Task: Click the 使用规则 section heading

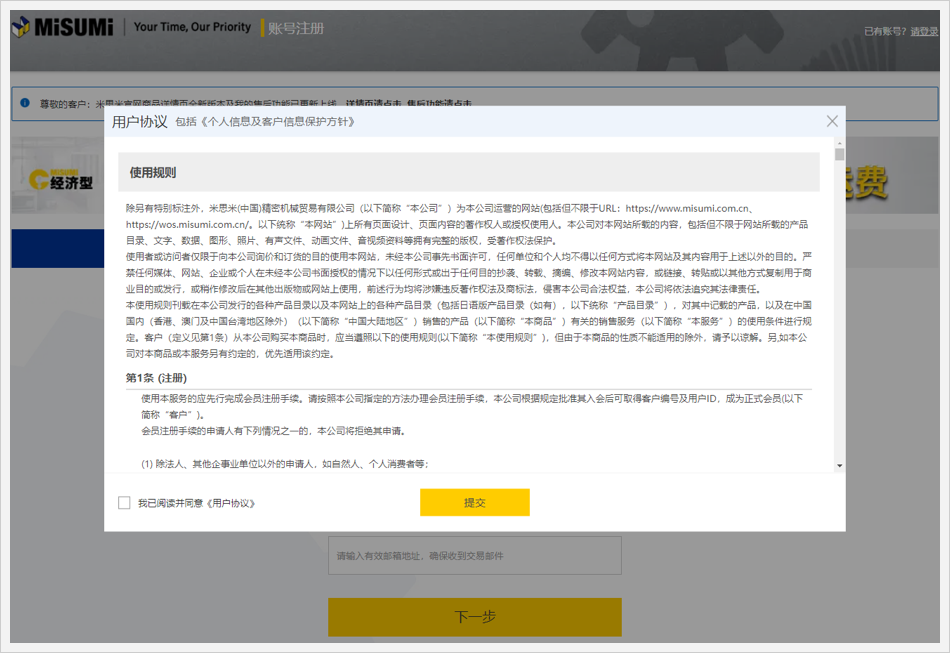Action: (x=153, y=172)
